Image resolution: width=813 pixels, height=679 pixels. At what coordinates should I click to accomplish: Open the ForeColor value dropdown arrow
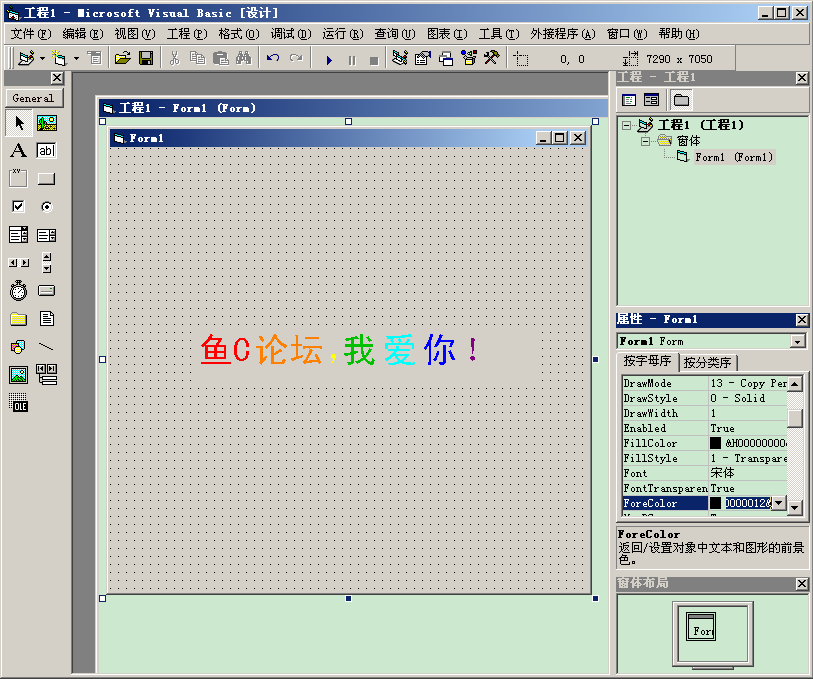[779, 503]
